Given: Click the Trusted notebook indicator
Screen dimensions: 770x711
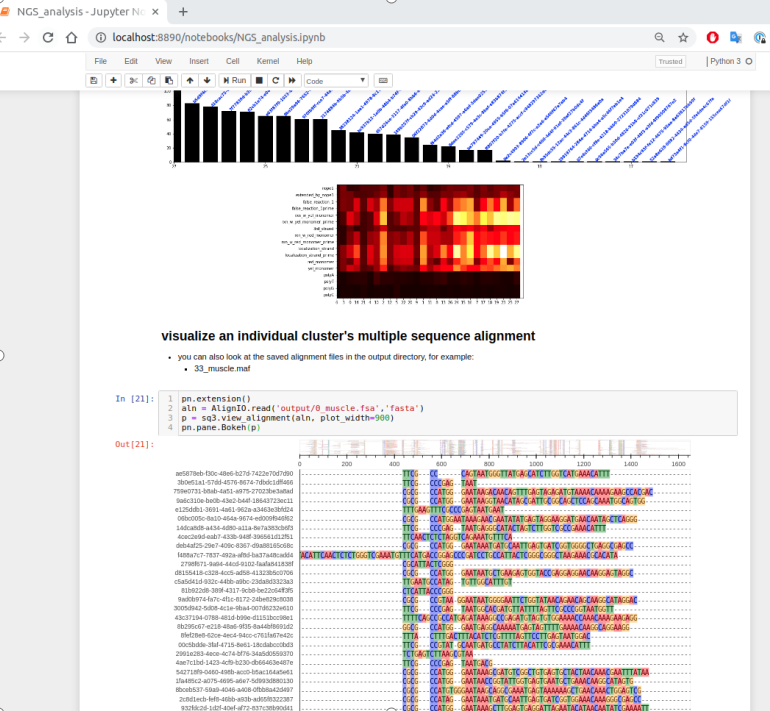Looking at the screenshot, I should 670,61.
